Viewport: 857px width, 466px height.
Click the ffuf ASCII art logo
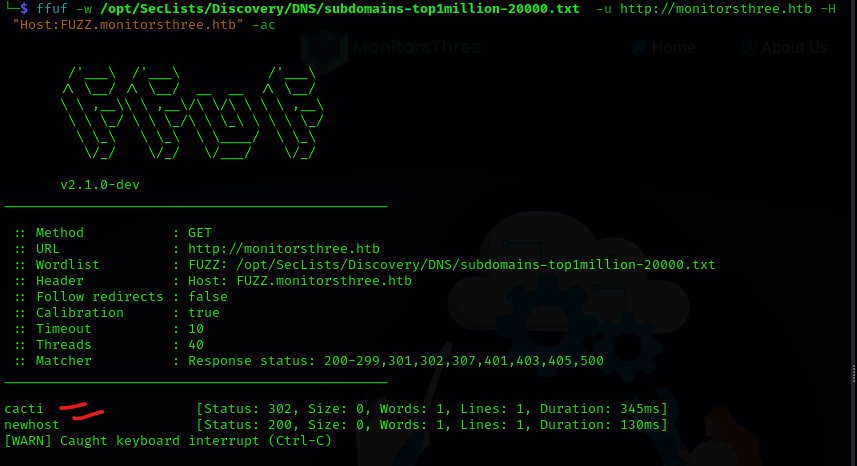click(191, 112)
